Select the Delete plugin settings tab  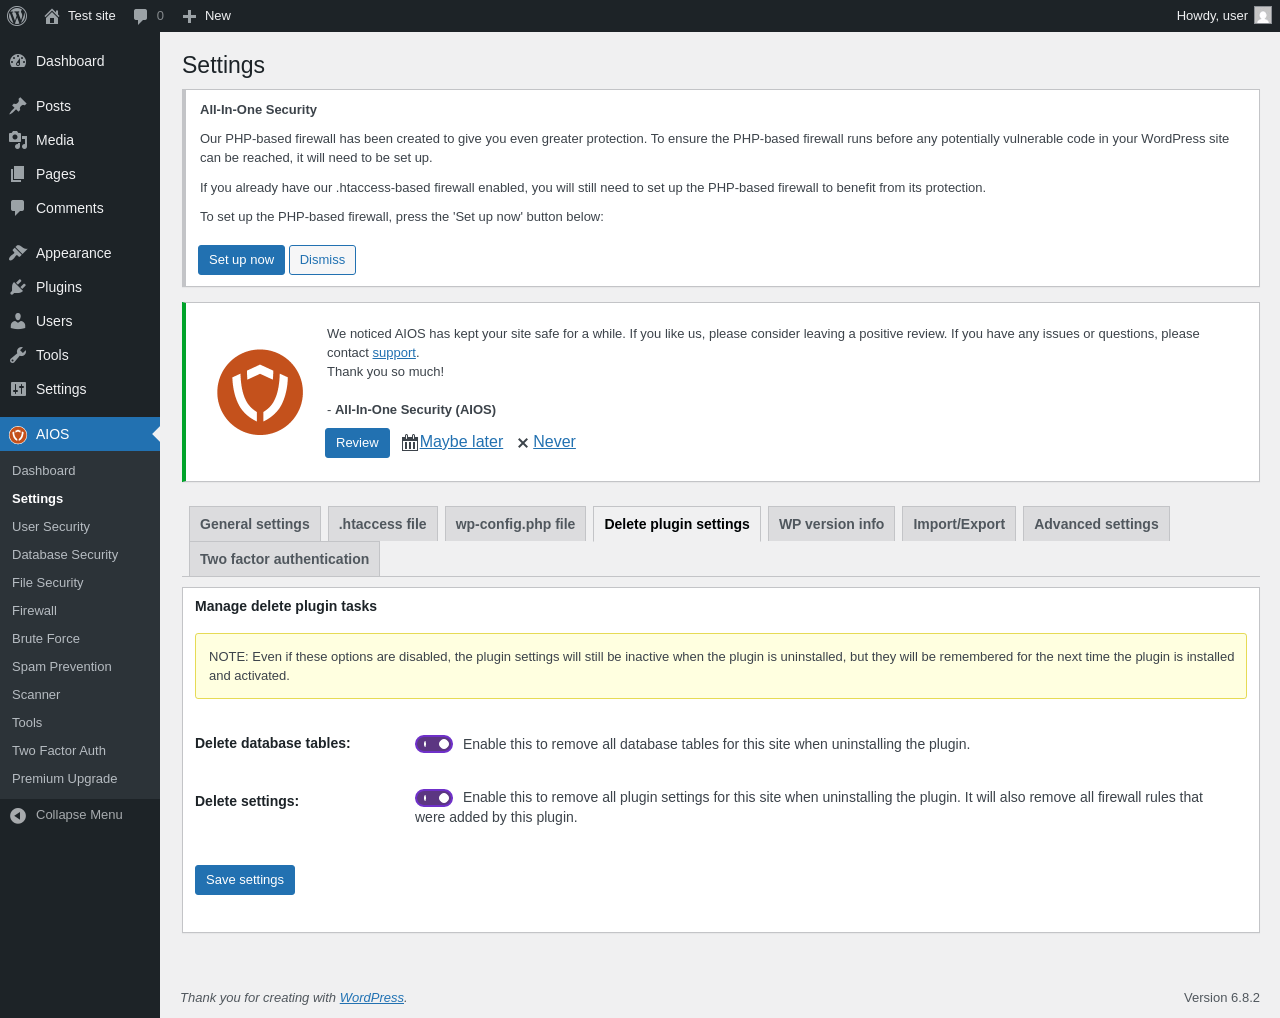[677, 524]
